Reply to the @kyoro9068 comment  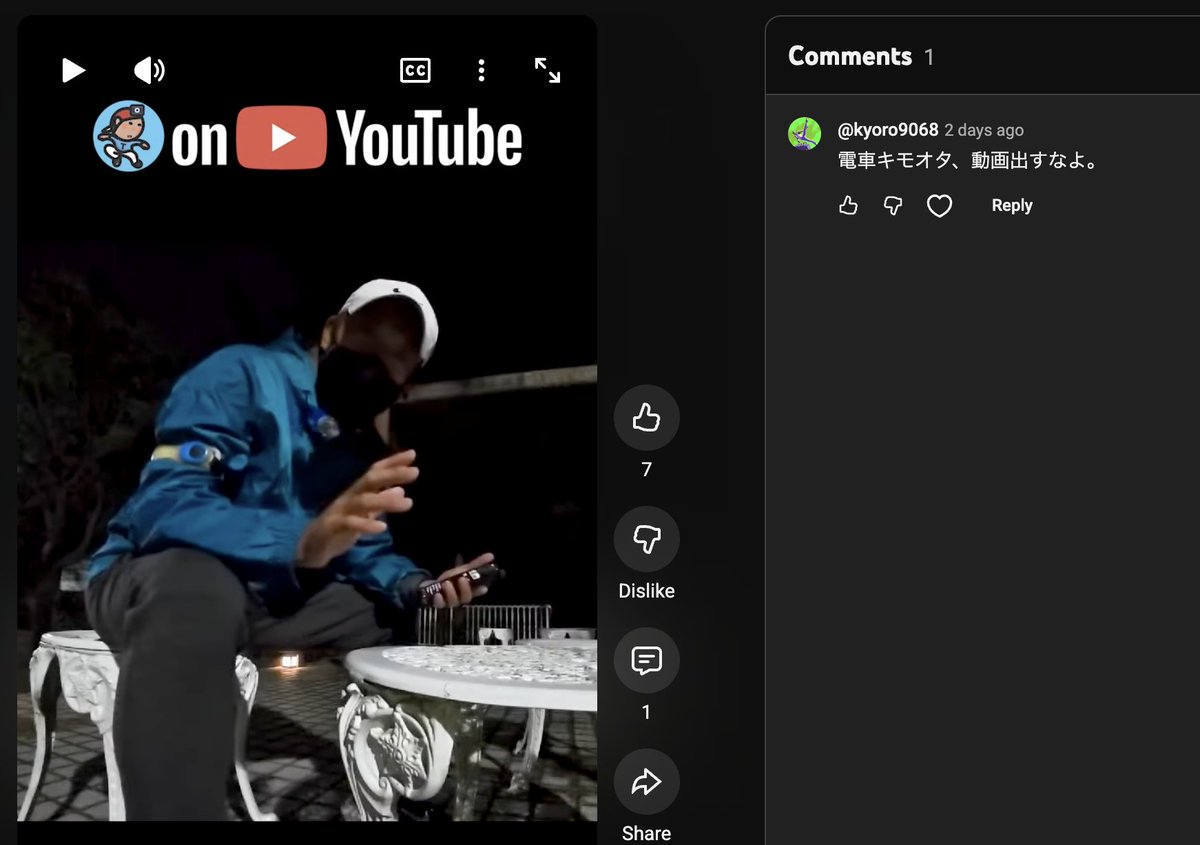1012,205
